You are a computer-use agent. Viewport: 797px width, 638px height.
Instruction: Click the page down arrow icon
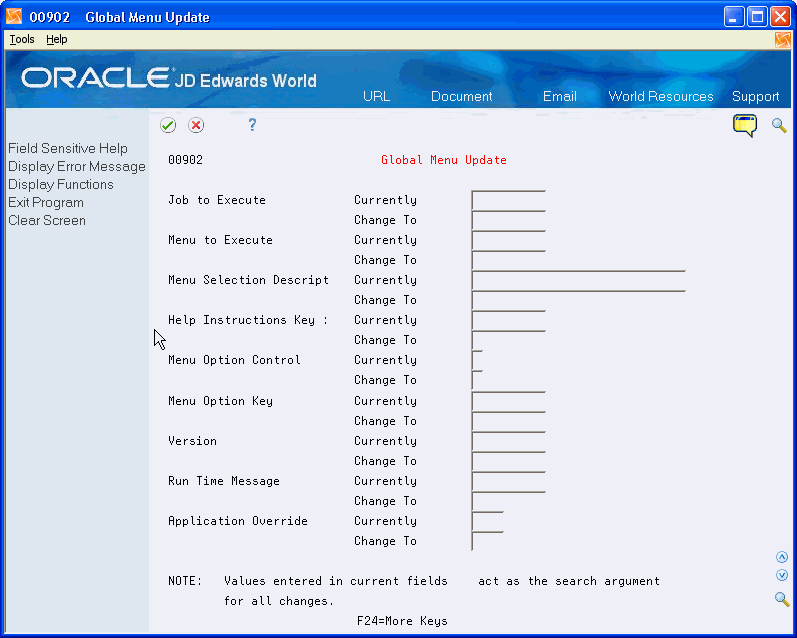click(782, 575)
